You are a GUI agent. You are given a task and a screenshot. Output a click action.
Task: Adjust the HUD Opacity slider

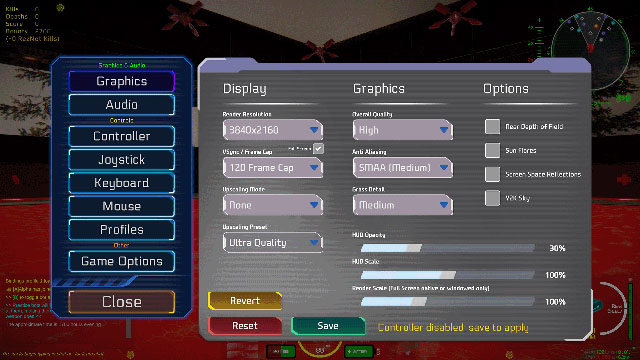[448, 248]
